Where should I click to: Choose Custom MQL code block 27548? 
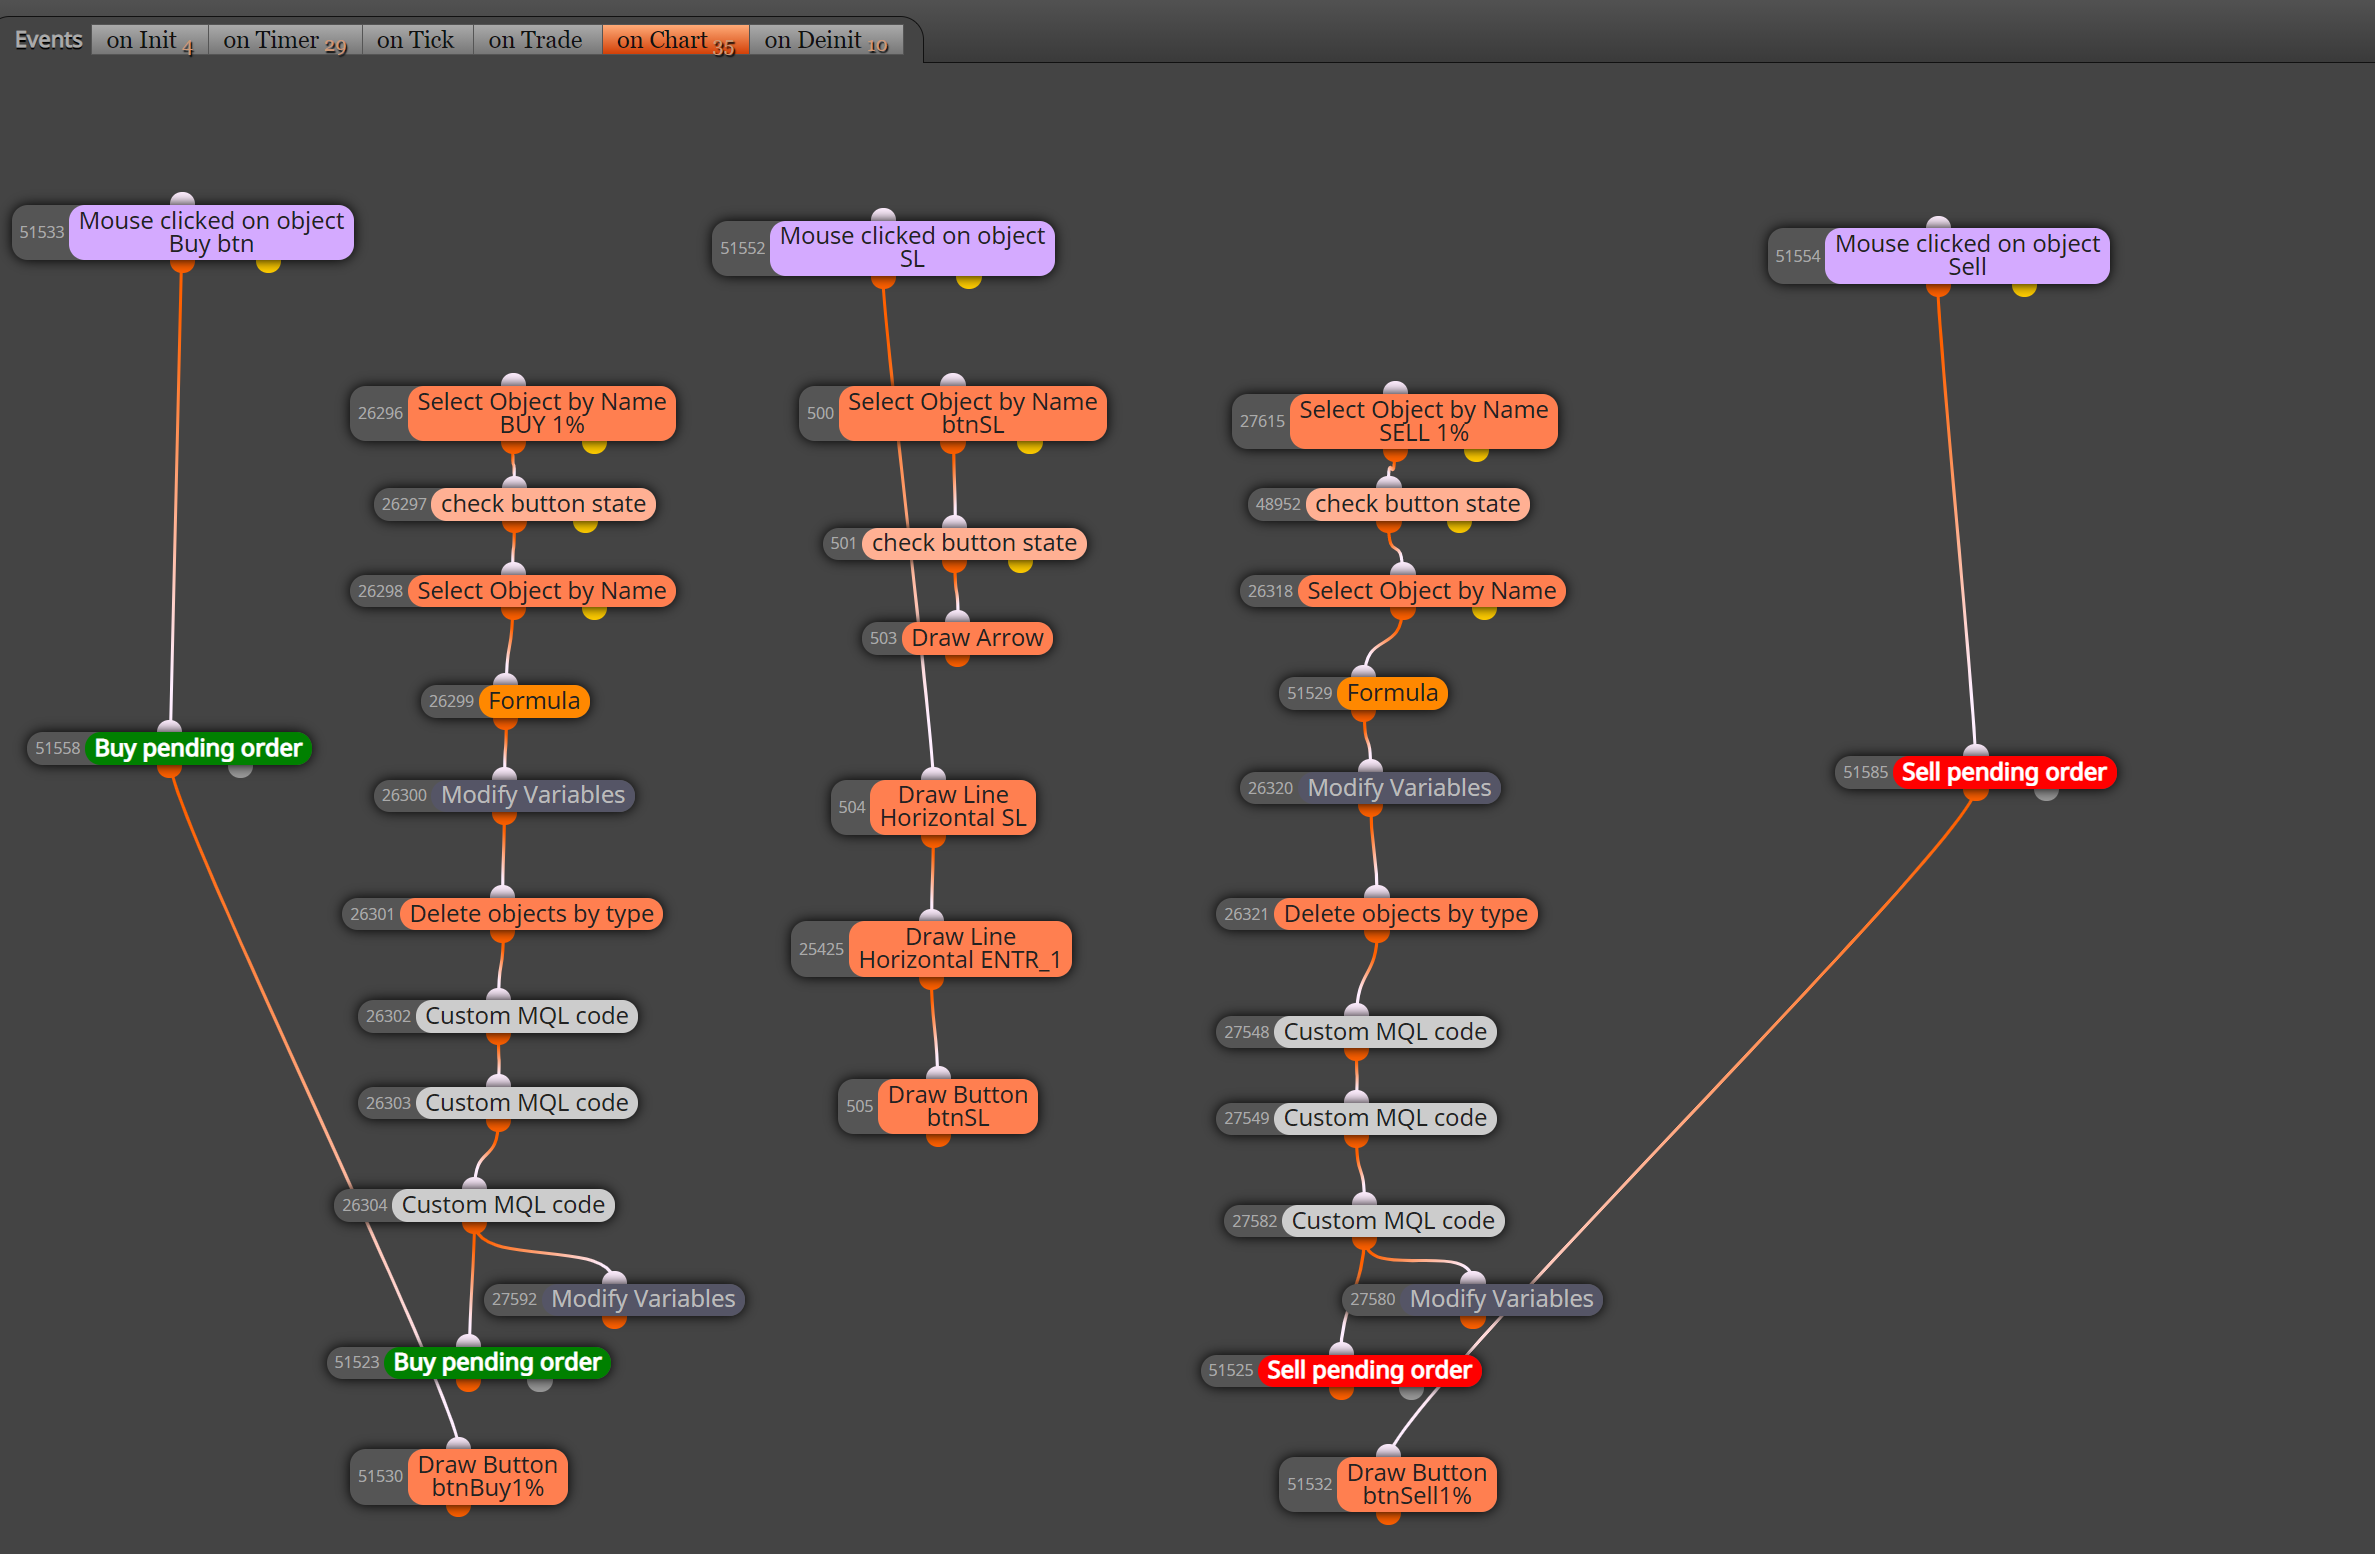(1386, 1032)
